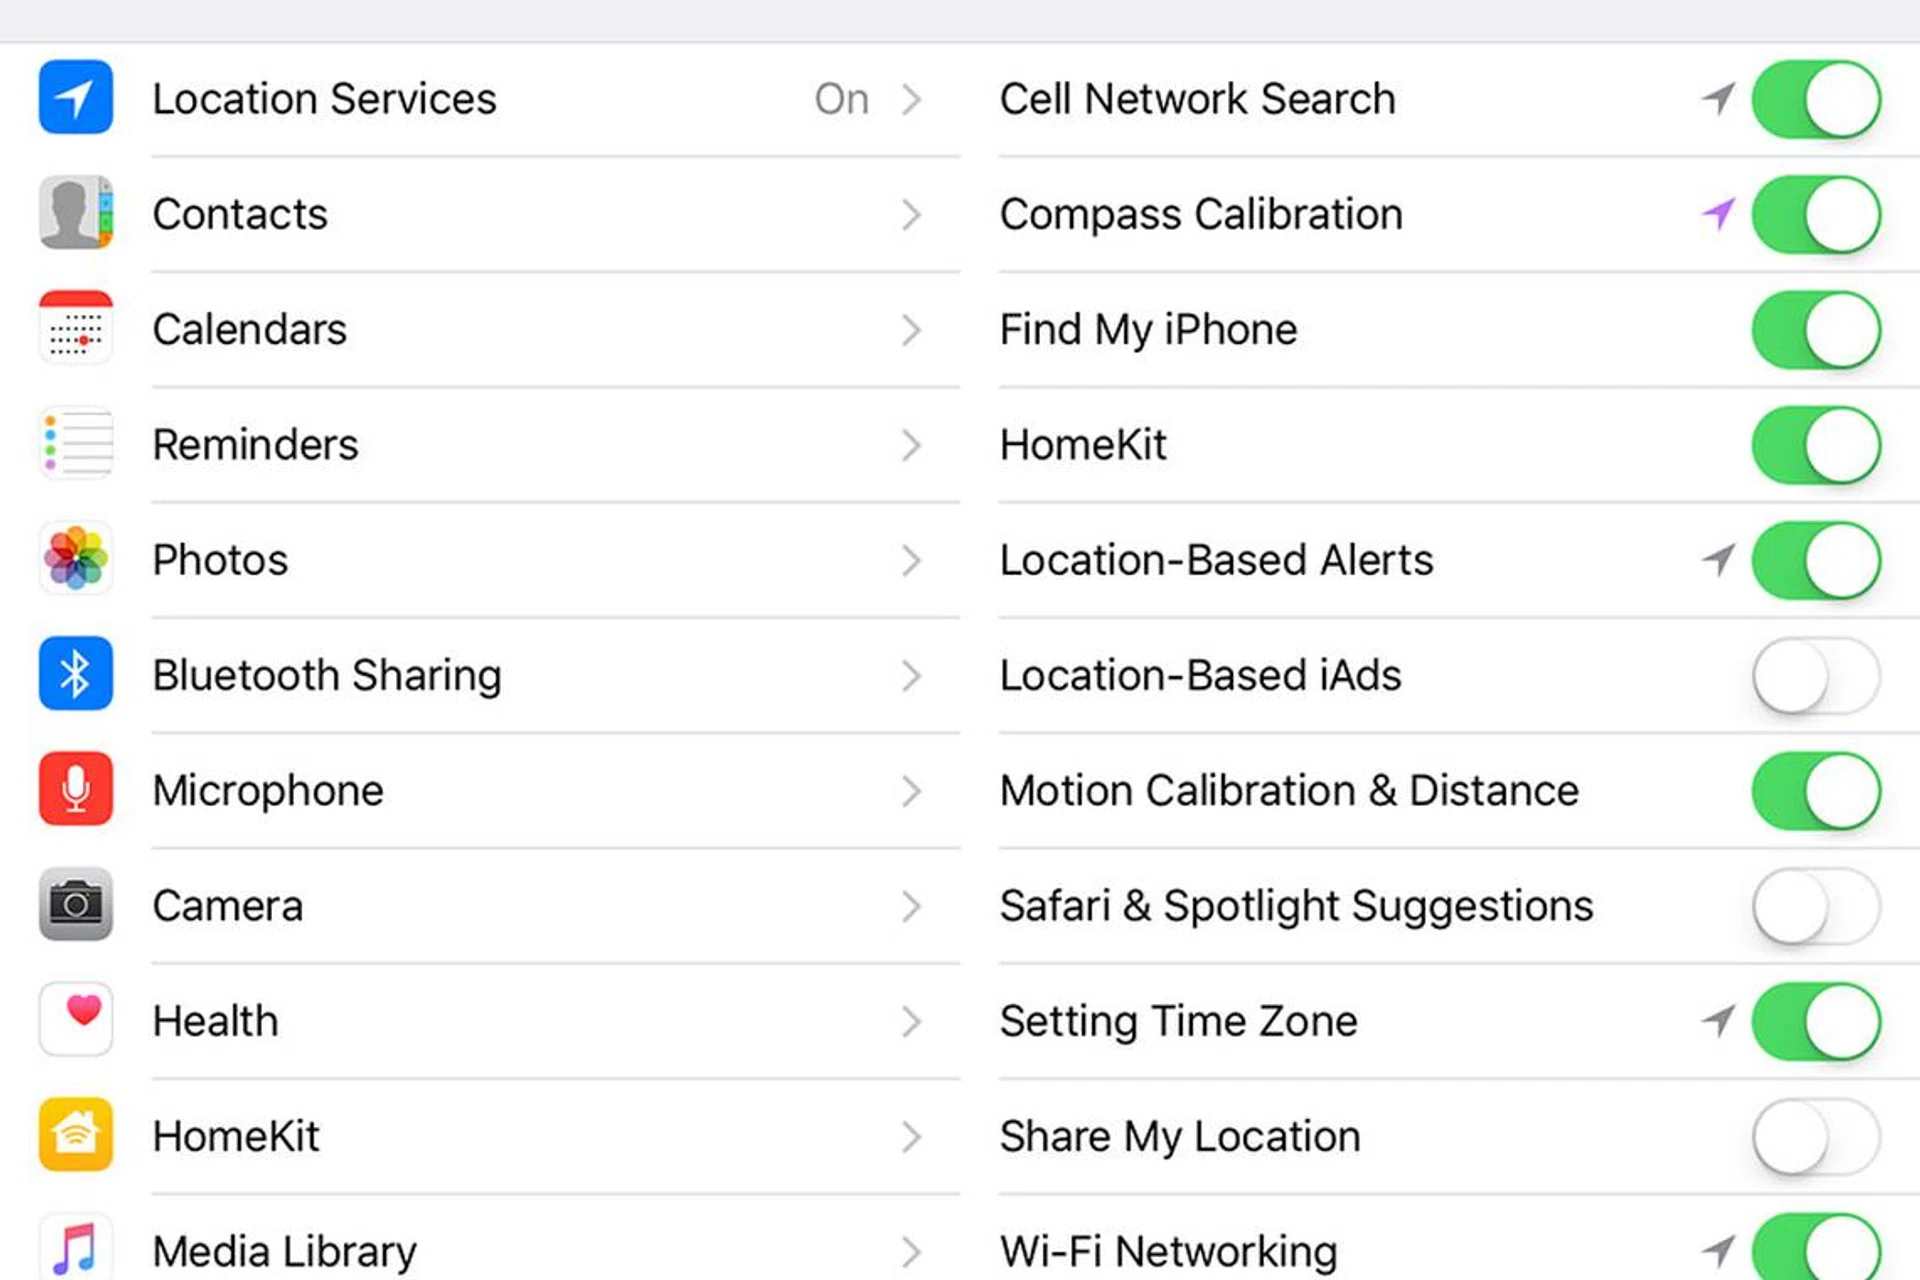Image resolution: width=1920 pixels, height=1280 pixels.
Task: Enable the Location-Based iAds switch
Action: (1815, 675)
